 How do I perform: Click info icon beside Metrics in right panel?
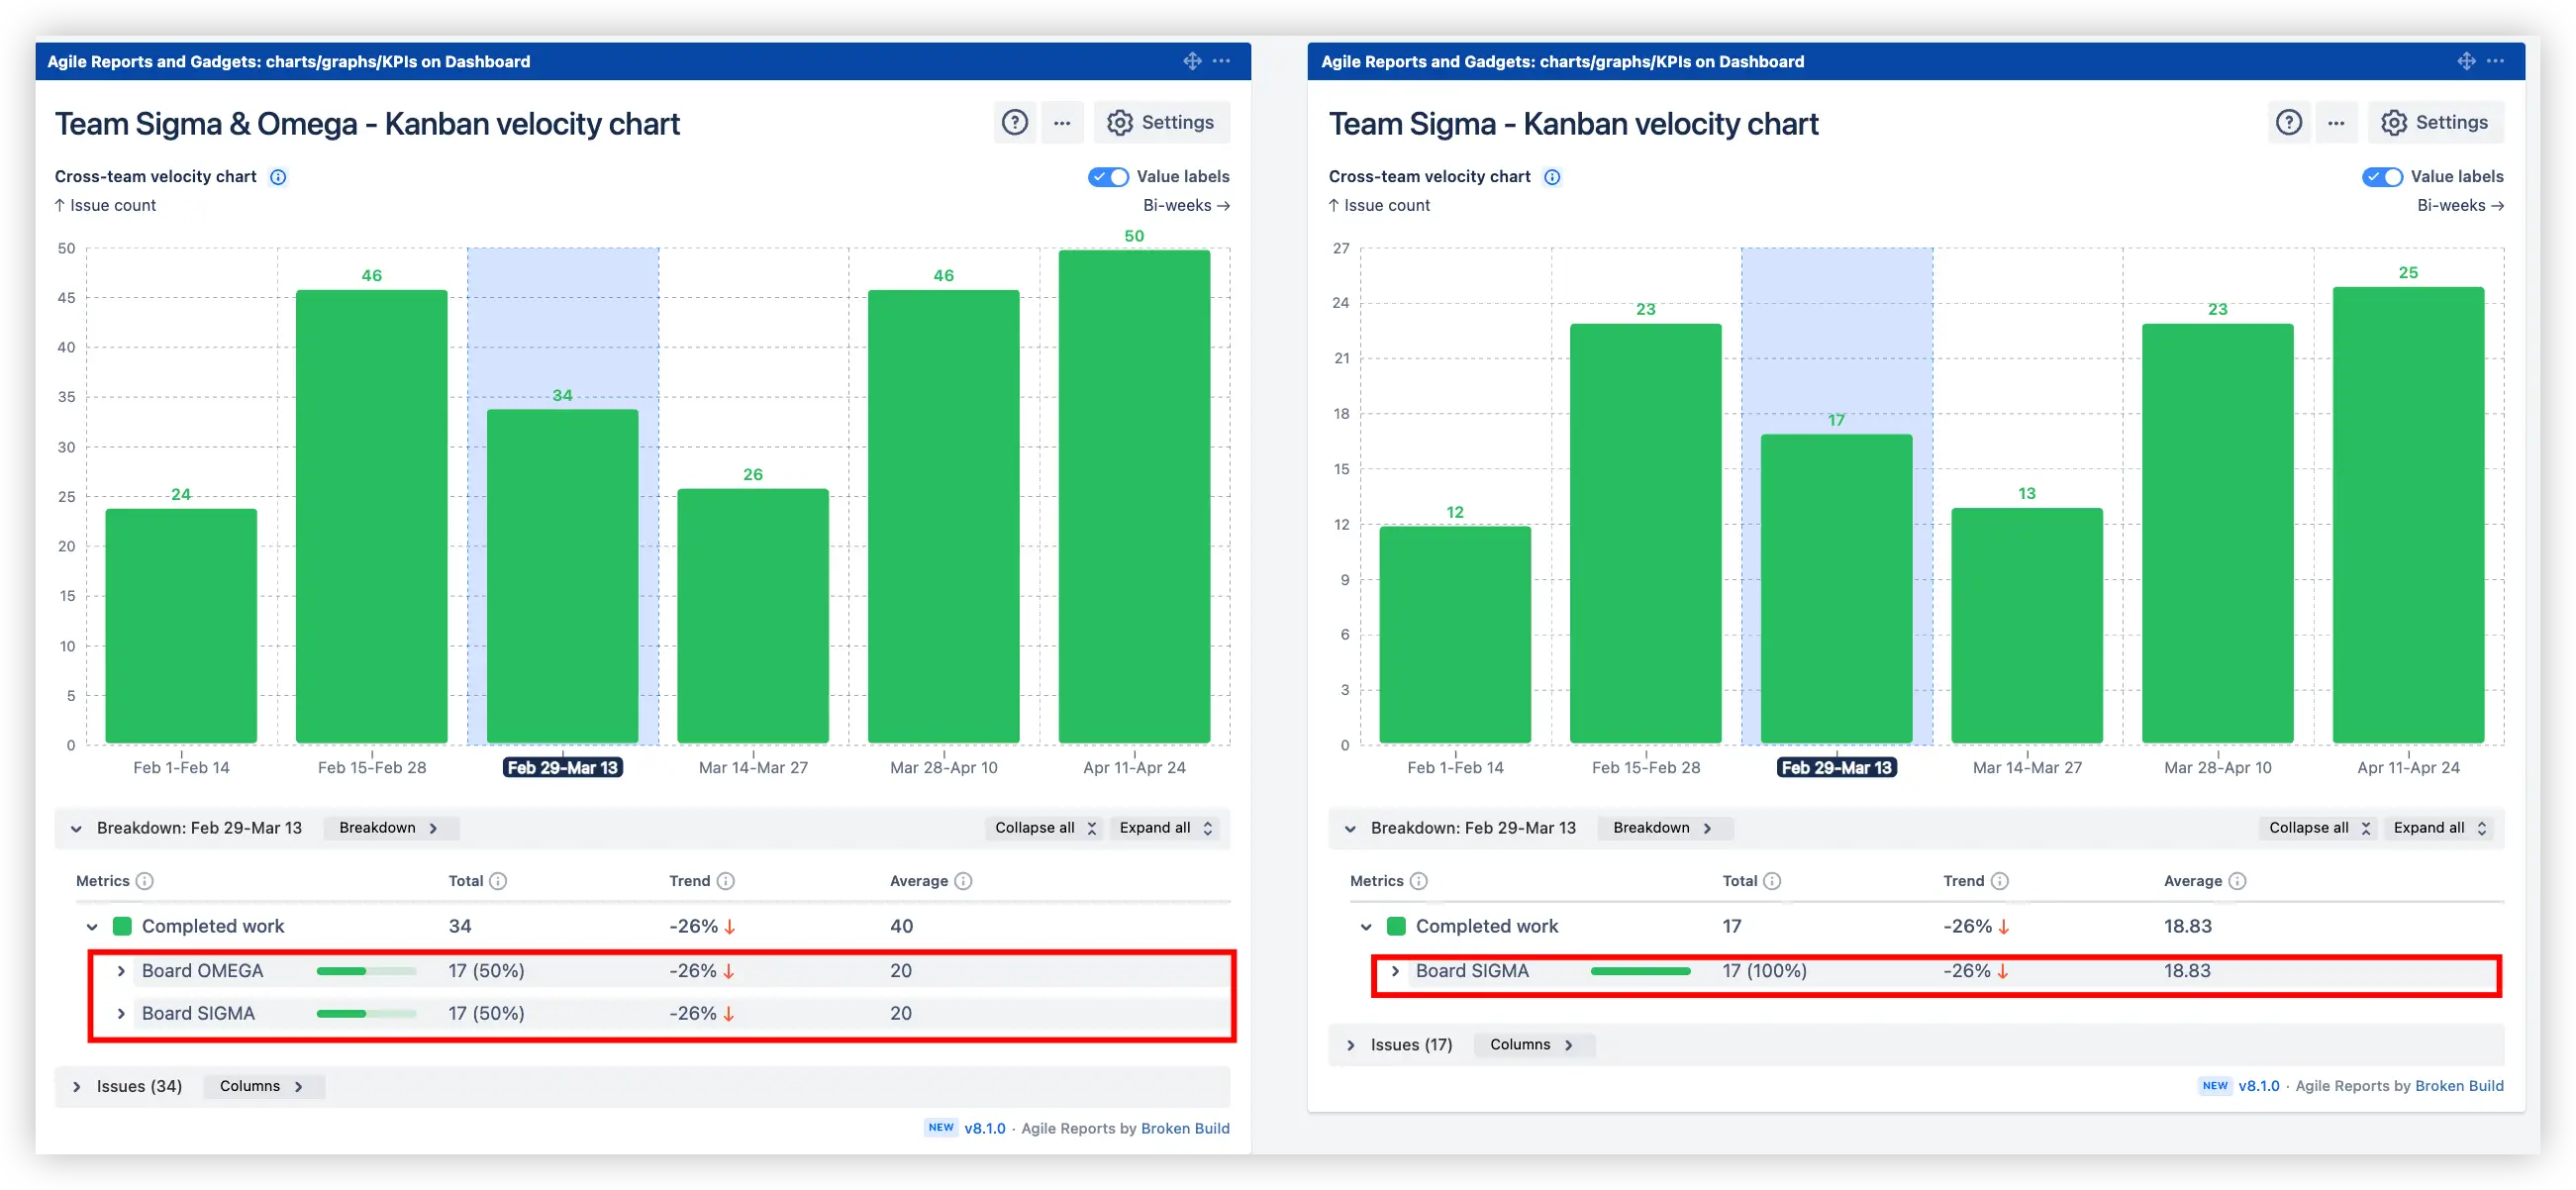pos(1418,881)
